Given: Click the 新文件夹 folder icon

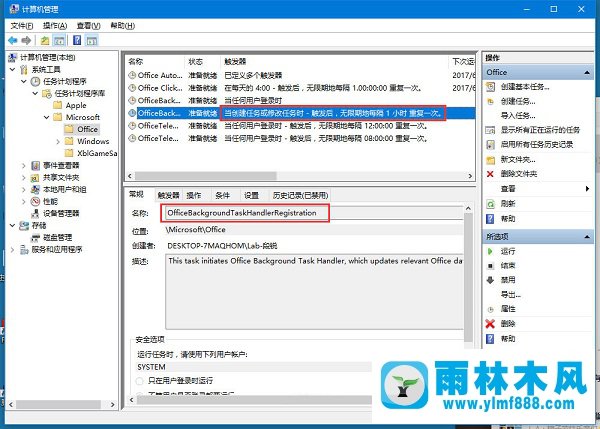Looking at the screenshot, I should [490, 160].
